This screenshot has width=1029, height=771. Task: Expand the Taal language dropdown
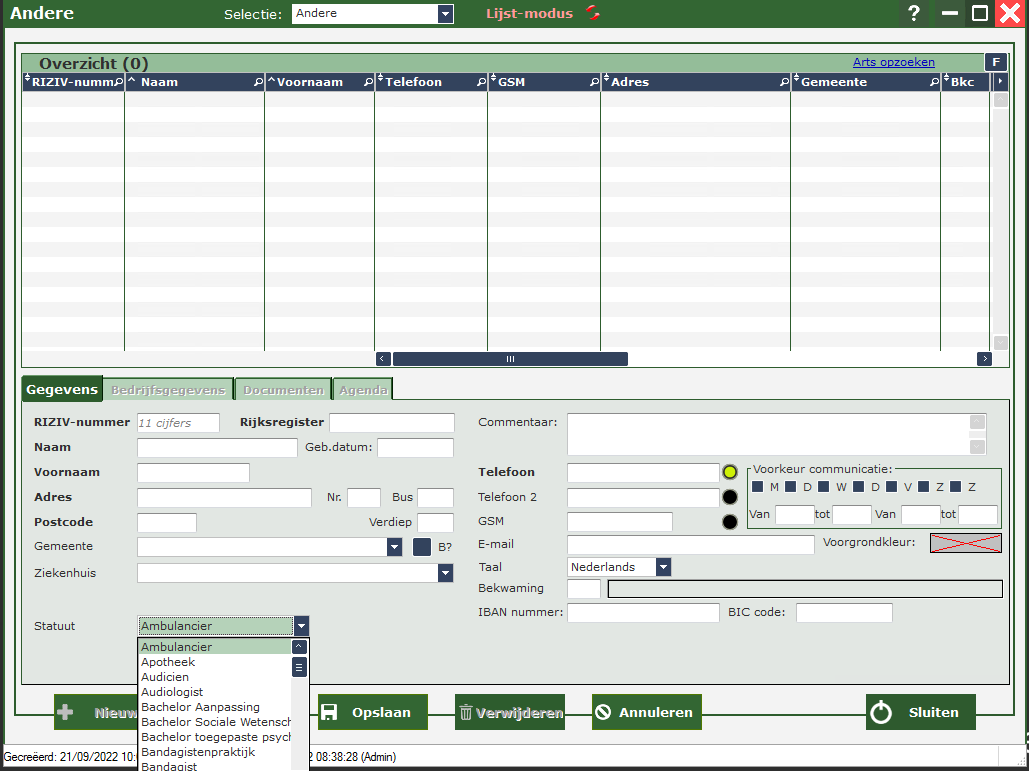[662, 567]
